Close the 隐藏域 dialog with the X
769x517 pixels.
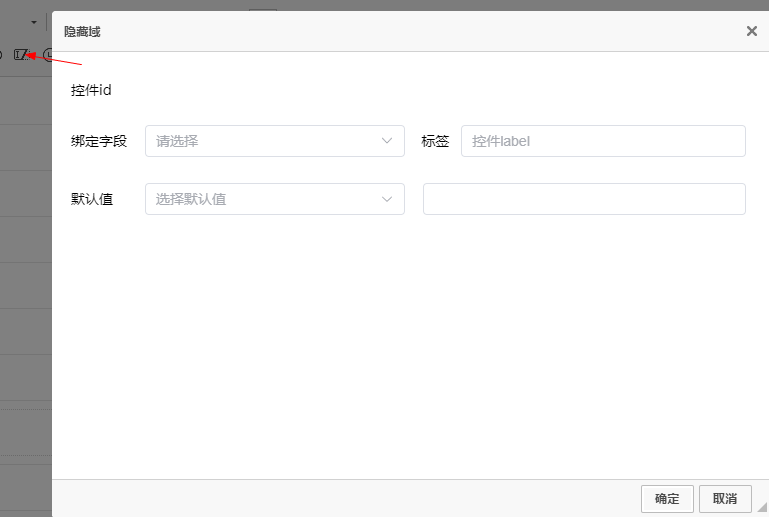coord(751,31)
